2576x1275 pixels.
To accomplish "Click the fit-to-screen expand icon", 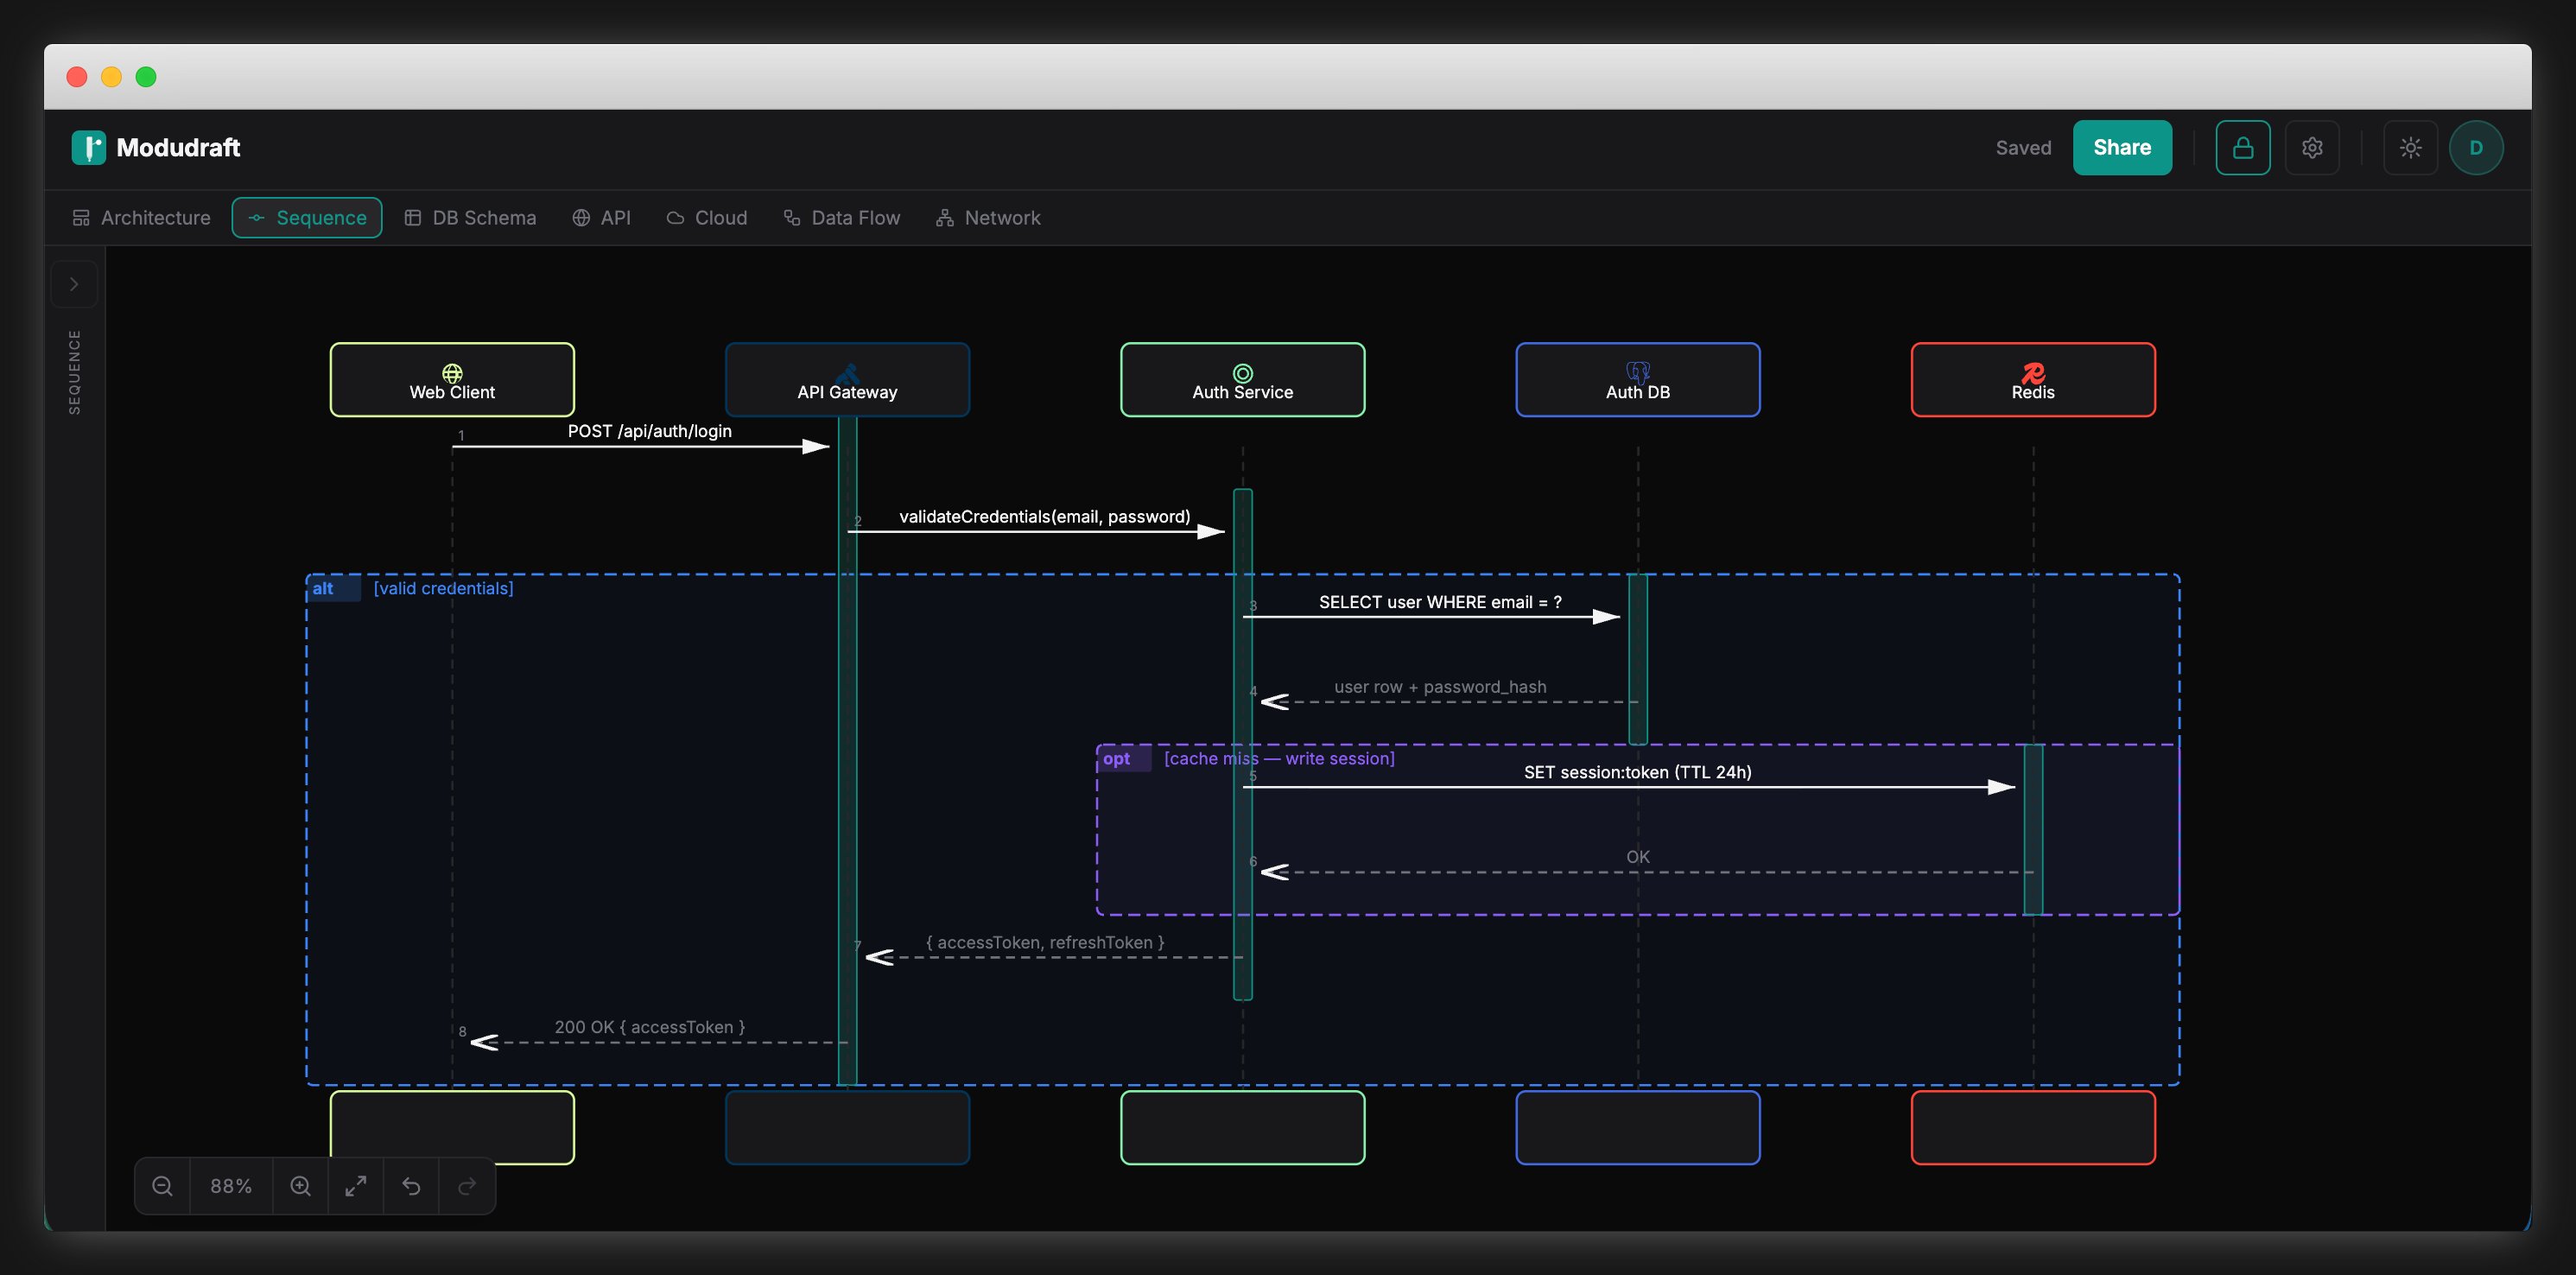I will click(355, 1185).
